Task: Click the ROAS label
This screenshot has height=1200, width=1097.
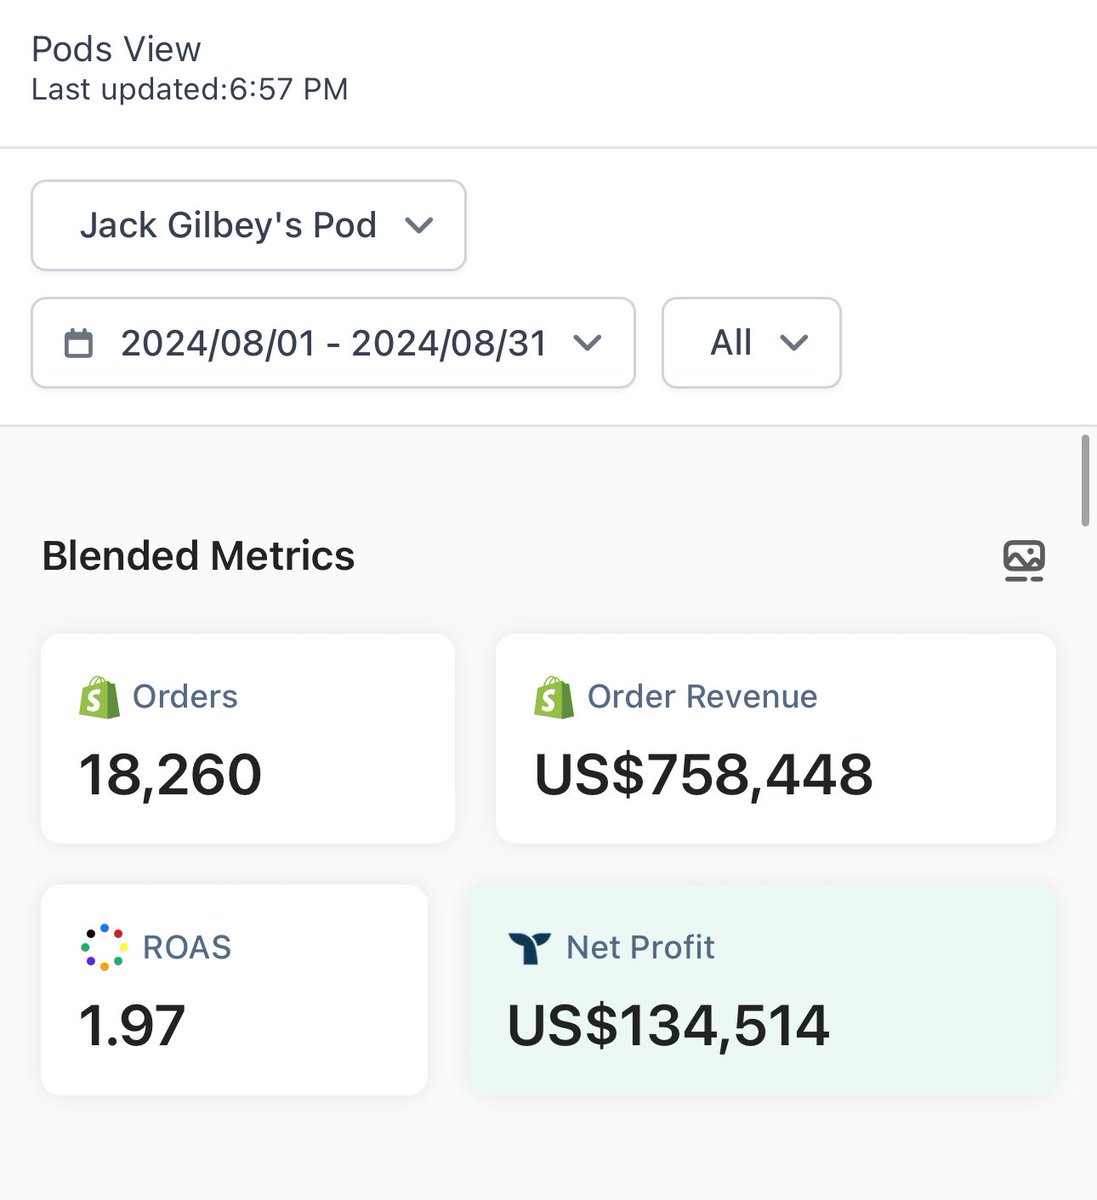Action: [x=187, y=947]
